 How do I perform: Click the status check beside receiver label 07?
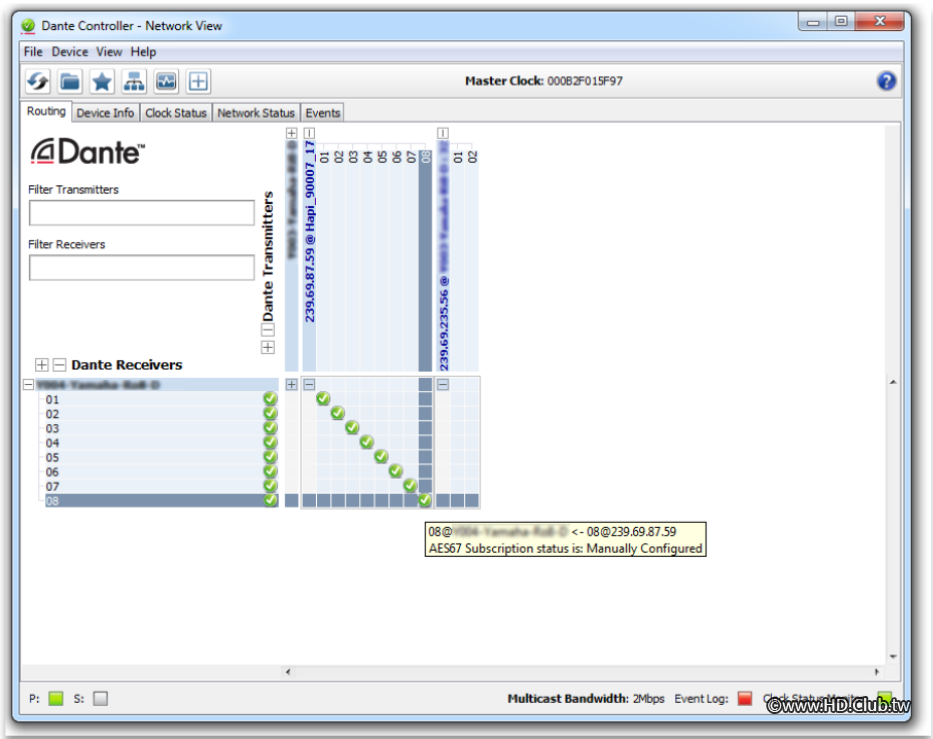271,486
